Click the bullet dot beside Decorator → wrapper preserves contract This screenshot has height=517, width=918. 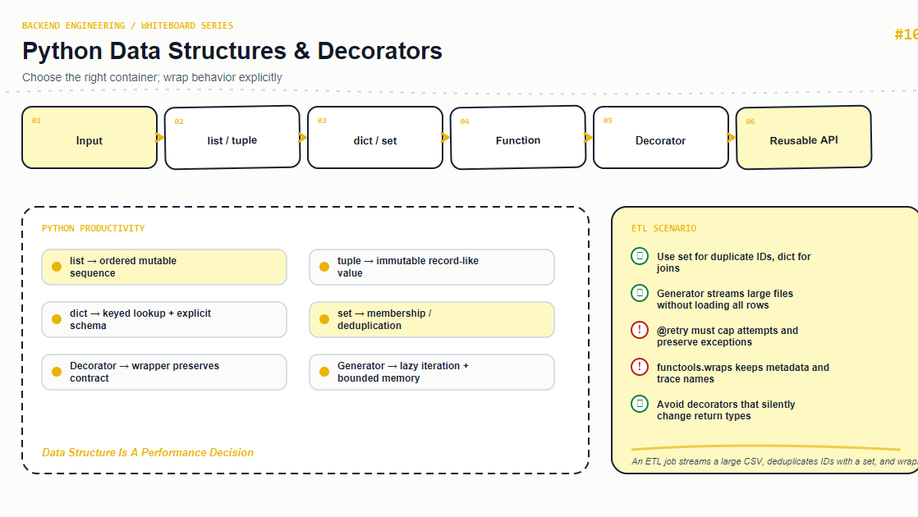(57, 372)
